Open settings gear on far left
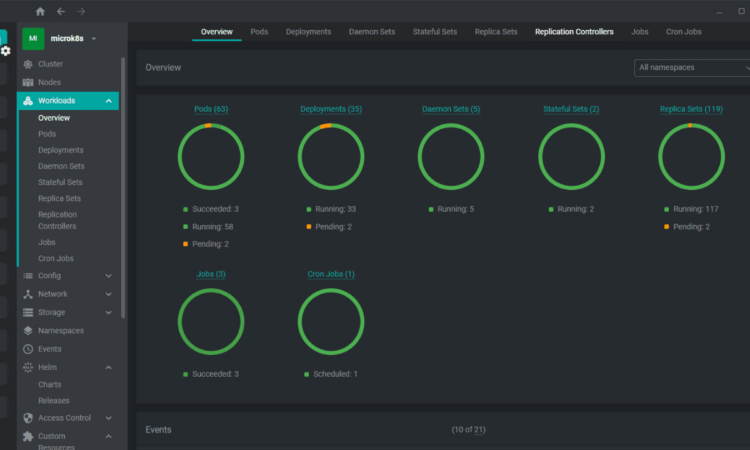Screen dimensions: 750x450 click(6, 50)
